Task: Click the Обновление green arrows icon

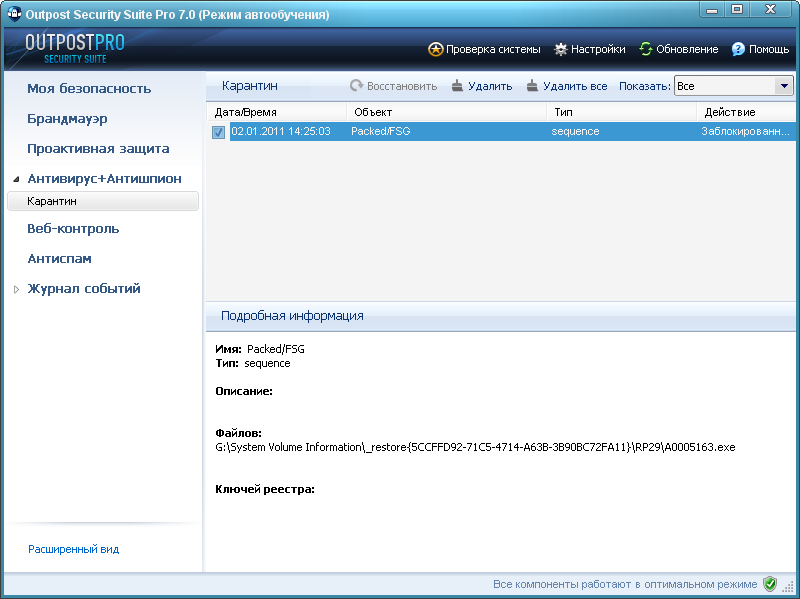Action: [646, 49]
